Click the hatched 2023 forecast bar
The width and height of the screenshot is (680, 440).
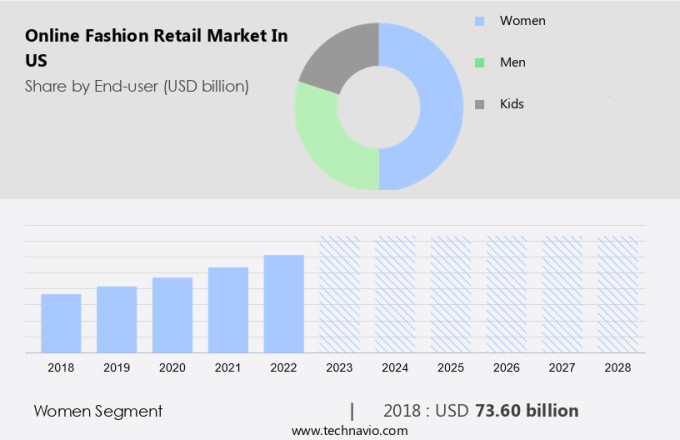[x=340, y=294]
